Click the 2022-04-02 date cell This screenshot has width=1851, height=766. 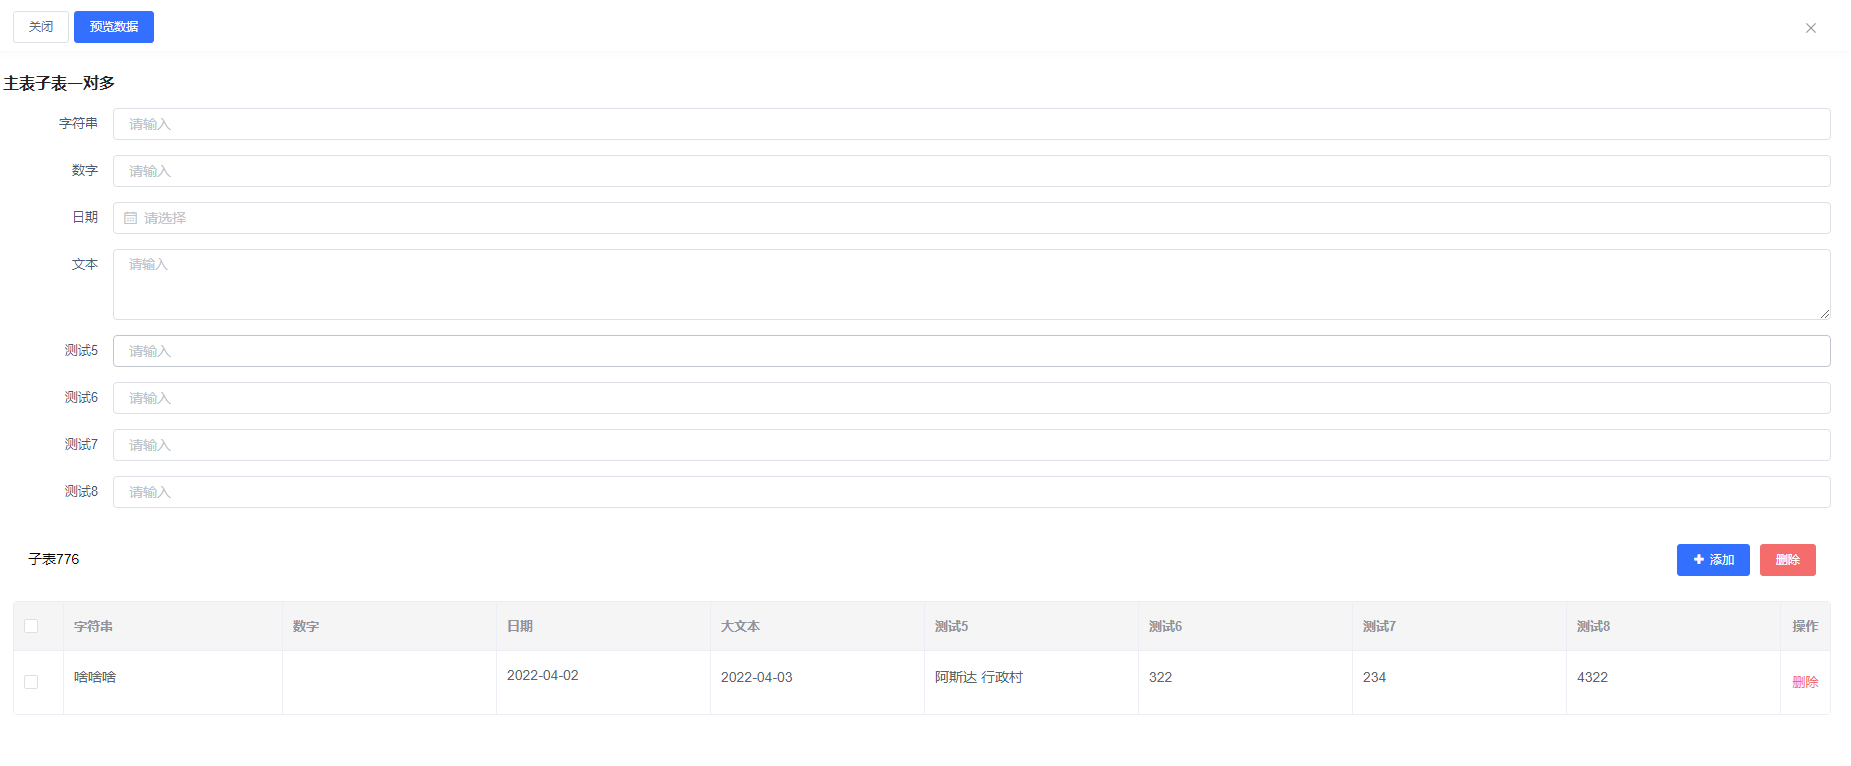tap(543, 676)
